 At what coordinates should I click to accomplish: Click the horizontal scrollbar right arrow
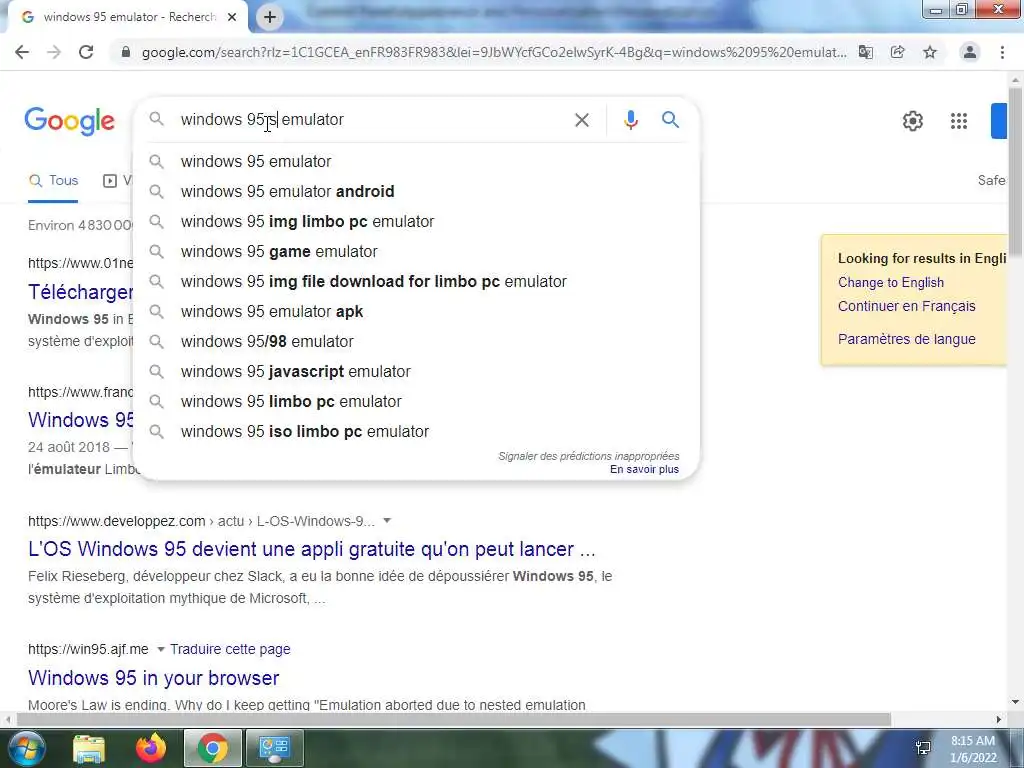[x=999, y=720]
